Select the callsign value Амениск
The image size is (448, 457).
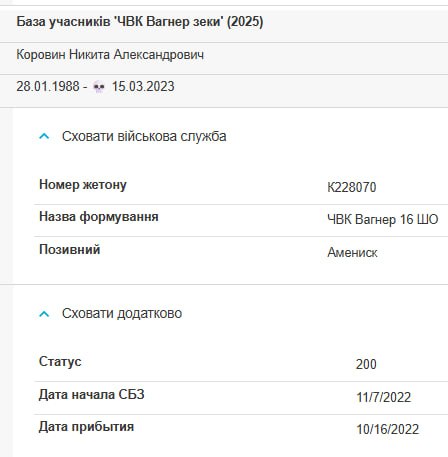tap(352, 253)
